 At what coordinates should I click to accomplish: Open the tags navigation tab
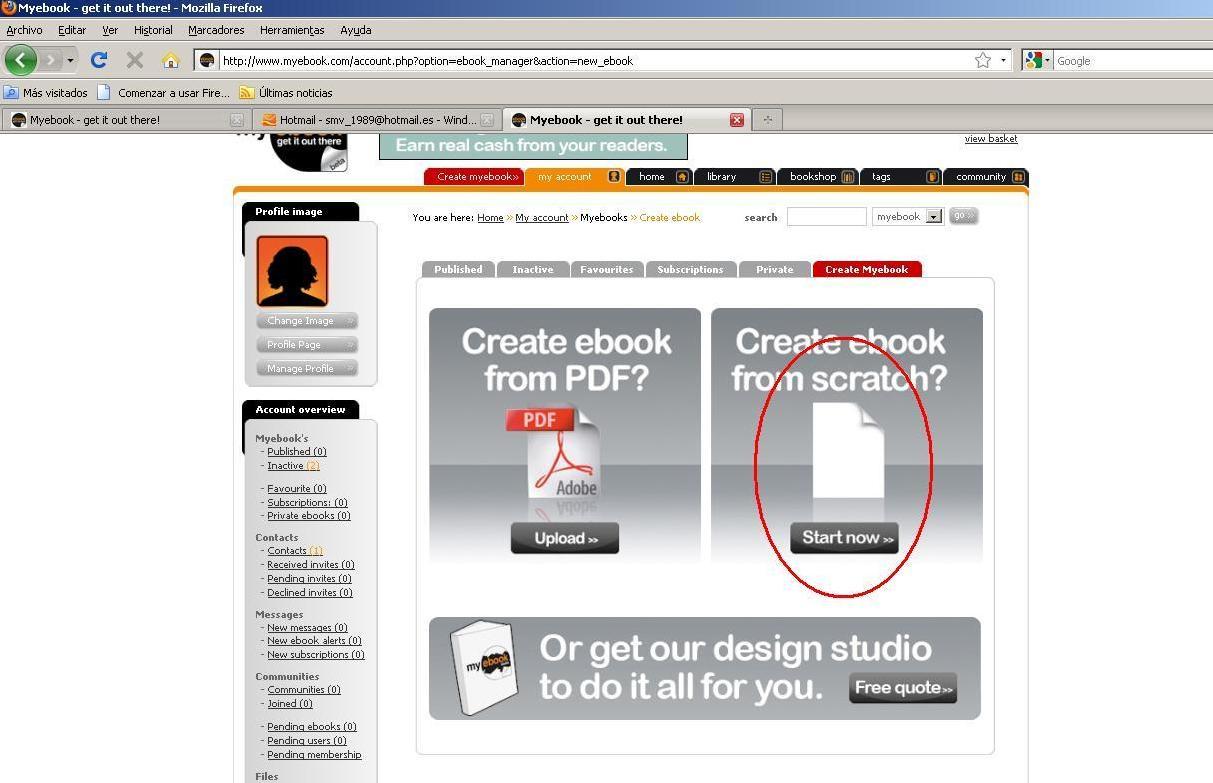click(902, 177)
